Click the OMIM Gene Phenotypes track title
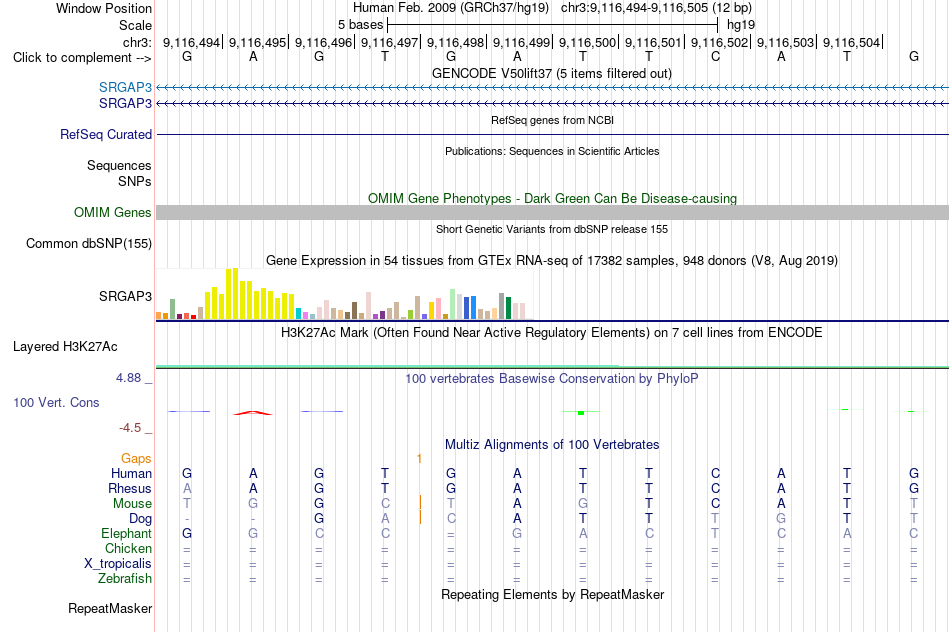The image size is (950, 632). (x=553, y=198)
